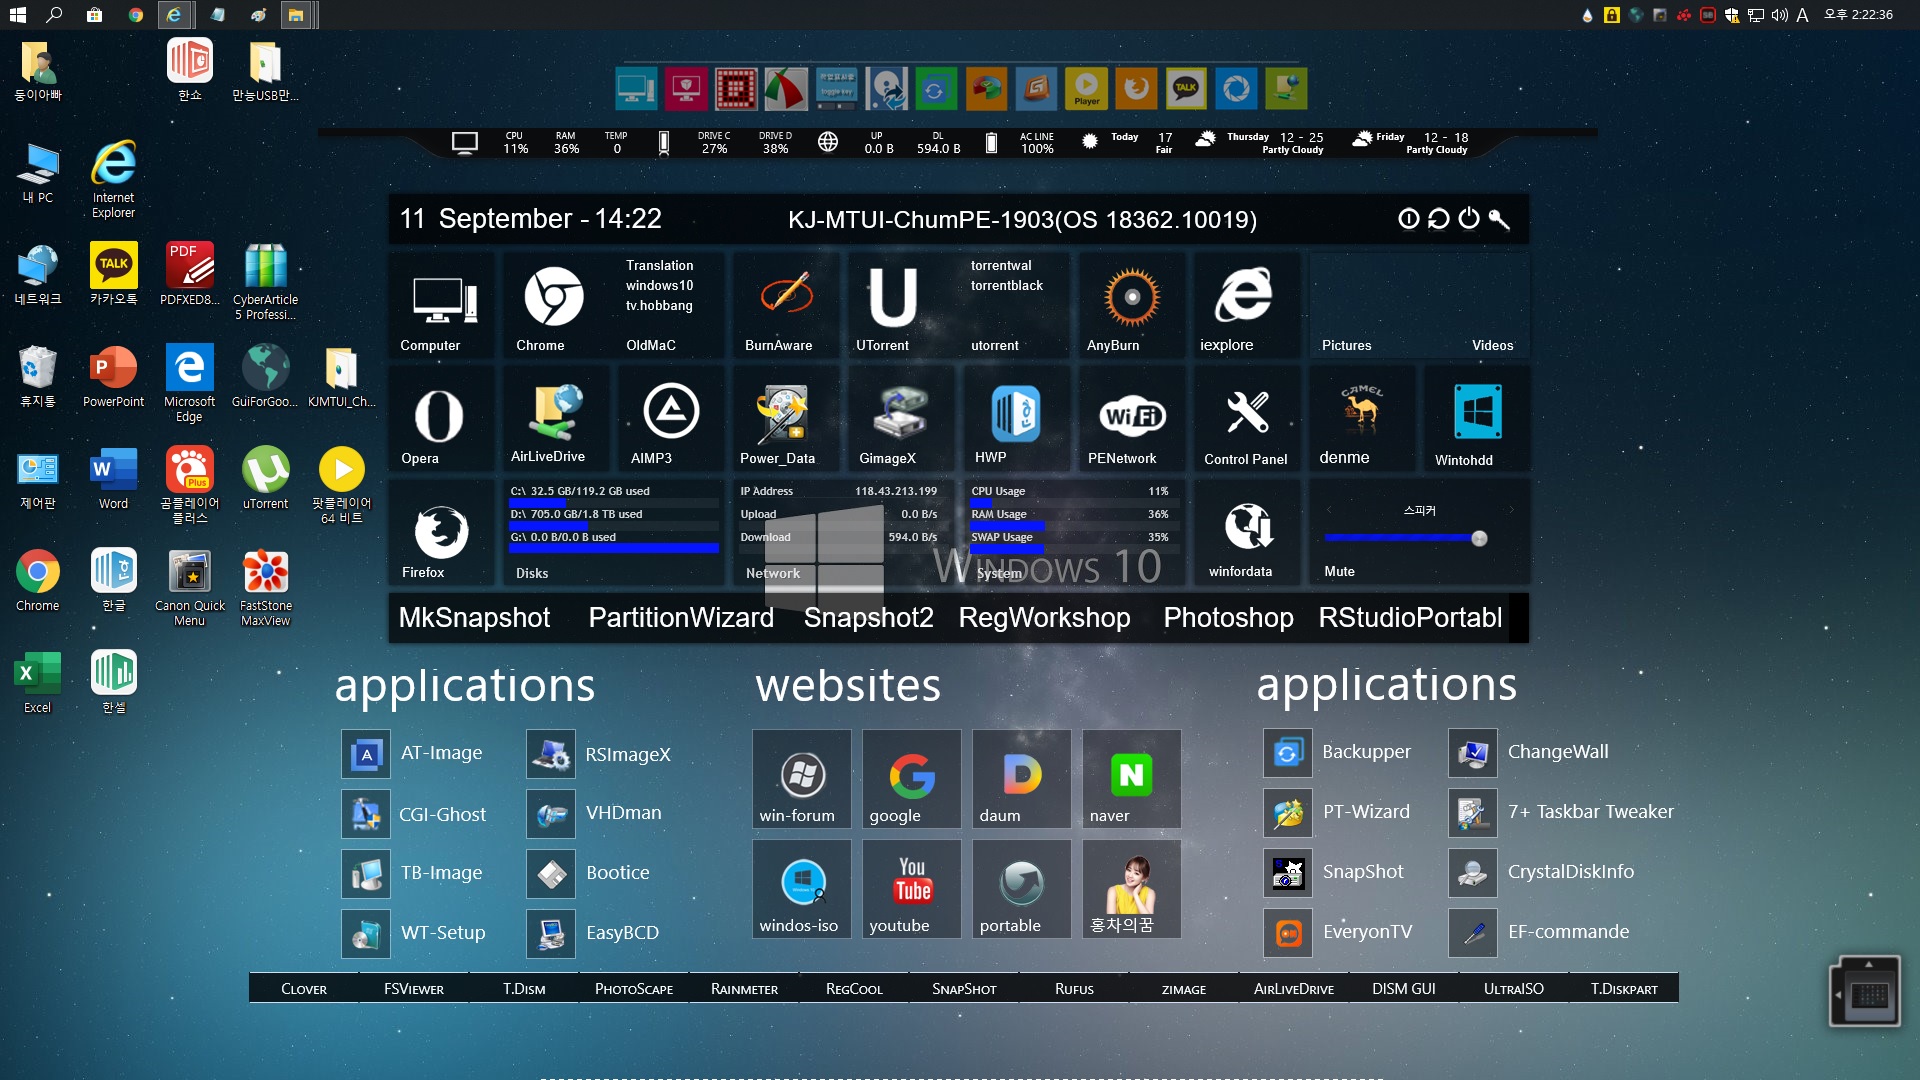
Task: Open the naver website tile
Action: [1131, 779]
